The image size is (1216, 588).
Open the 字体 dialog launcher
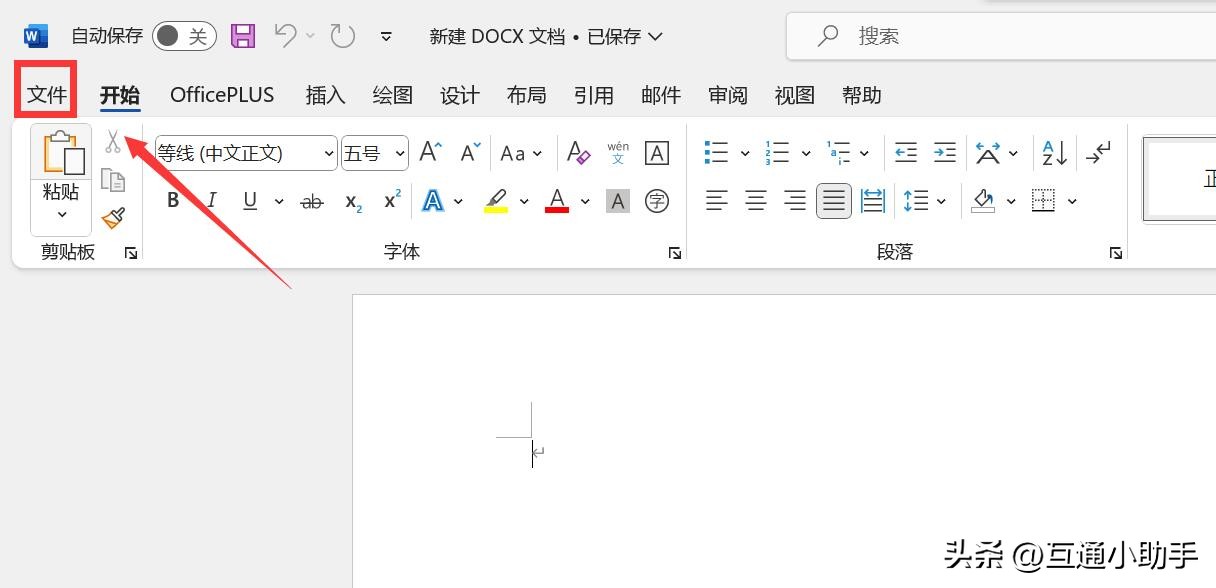(x=675, y=253)
